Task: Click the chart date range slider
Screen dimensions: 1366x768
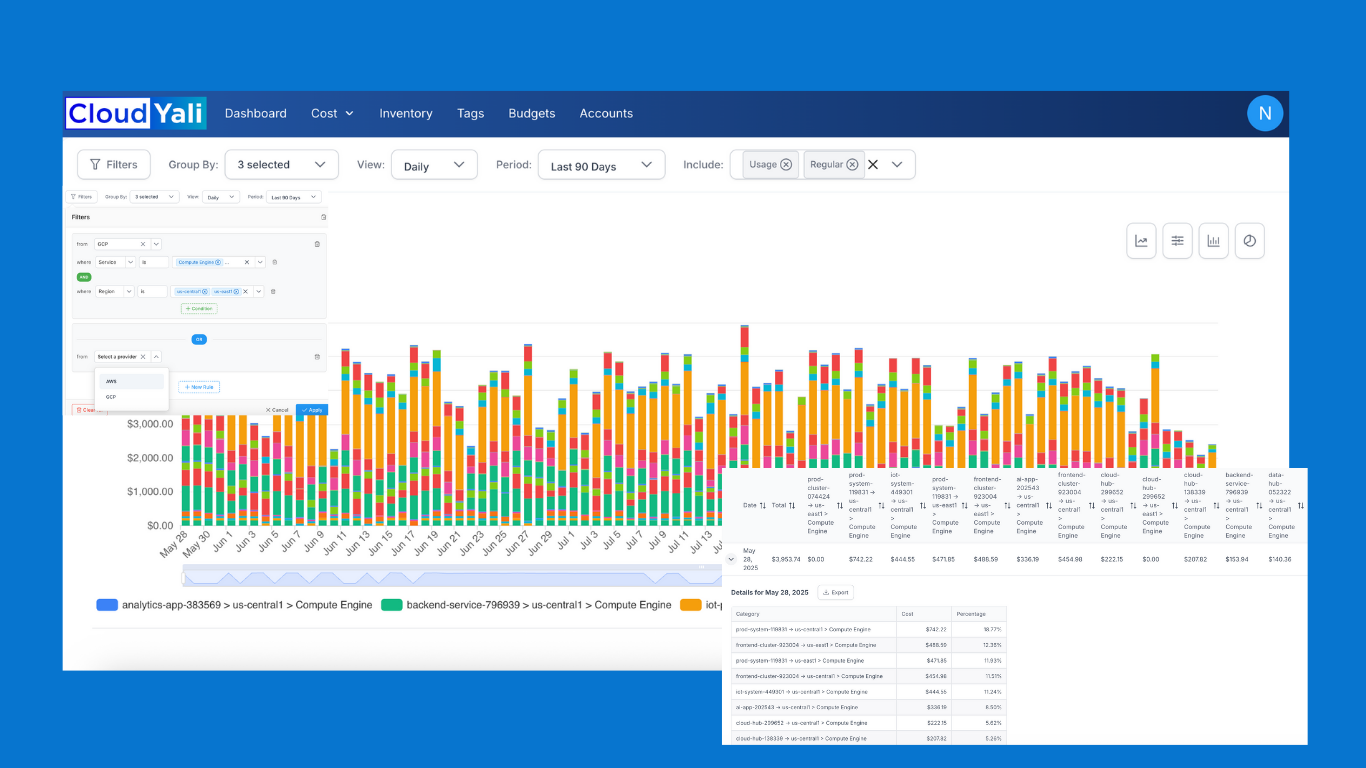Action: (x=452, y=576)
